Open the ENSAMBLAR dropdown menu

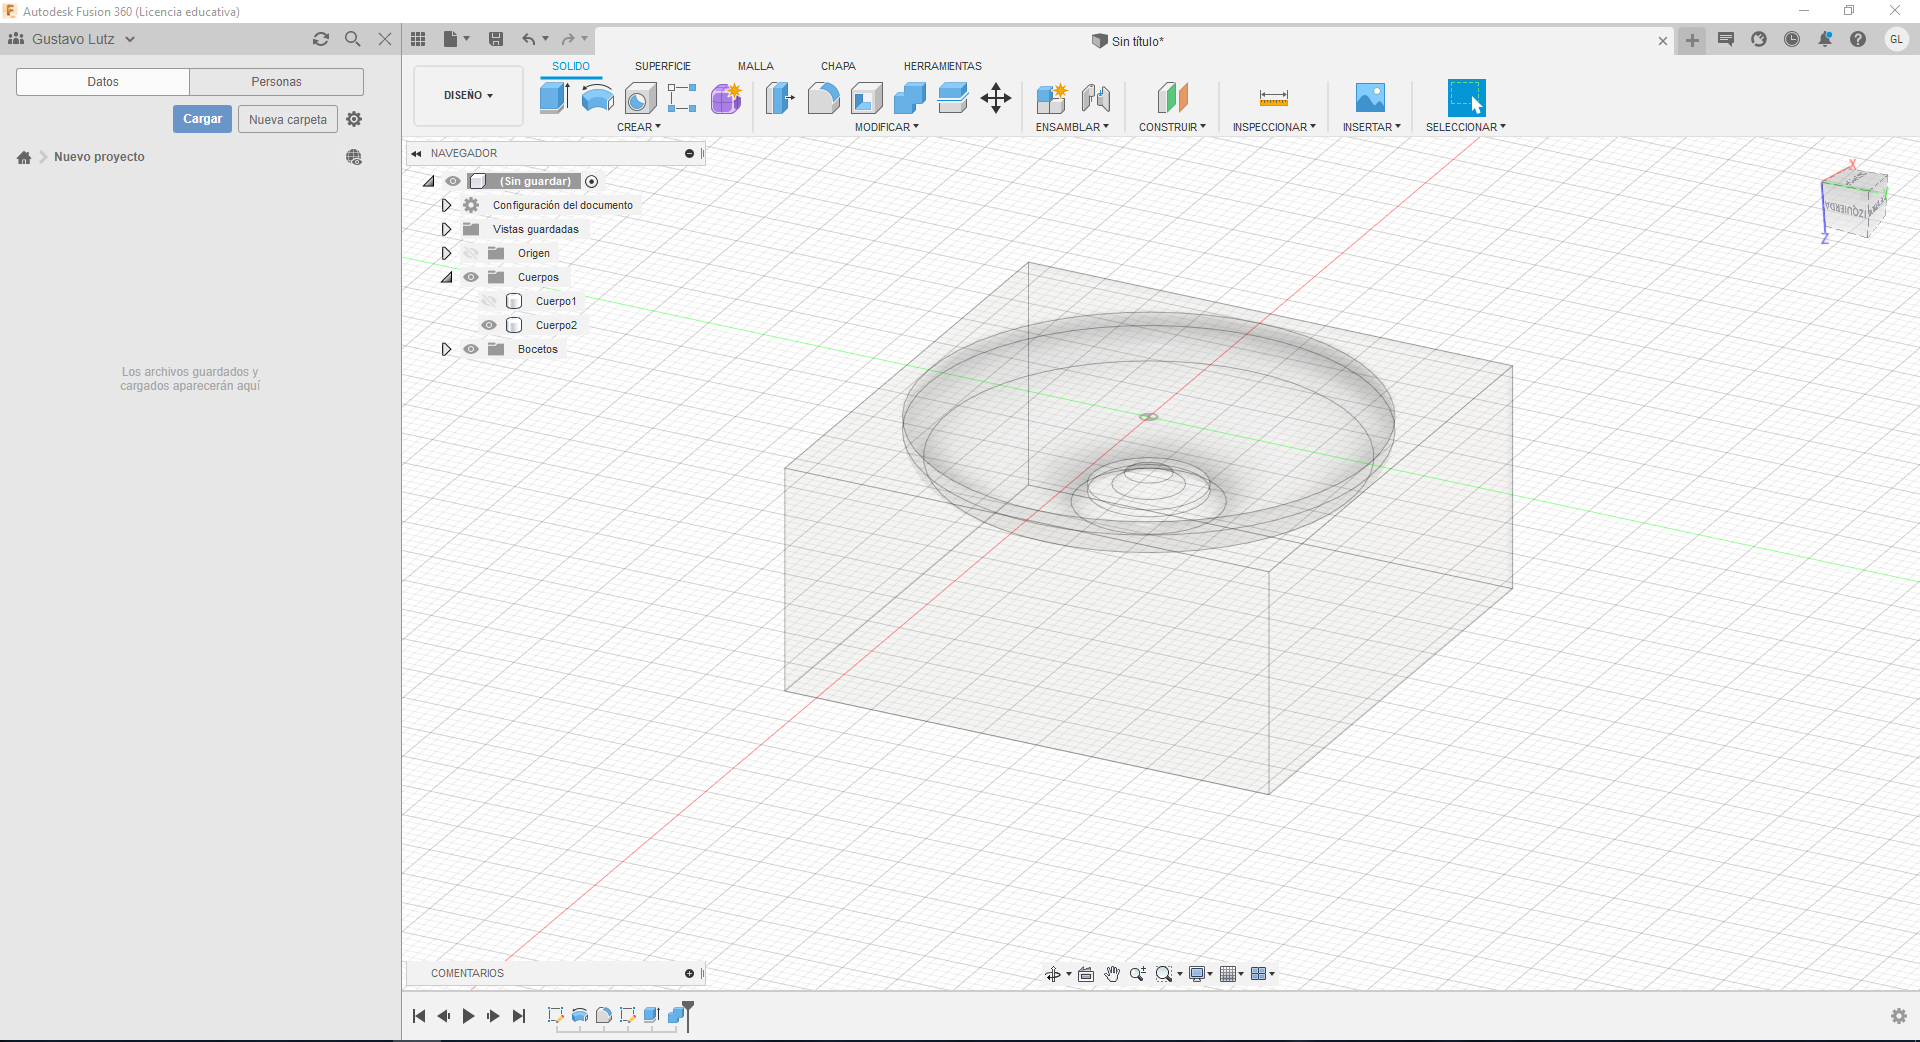[1072, 127]
